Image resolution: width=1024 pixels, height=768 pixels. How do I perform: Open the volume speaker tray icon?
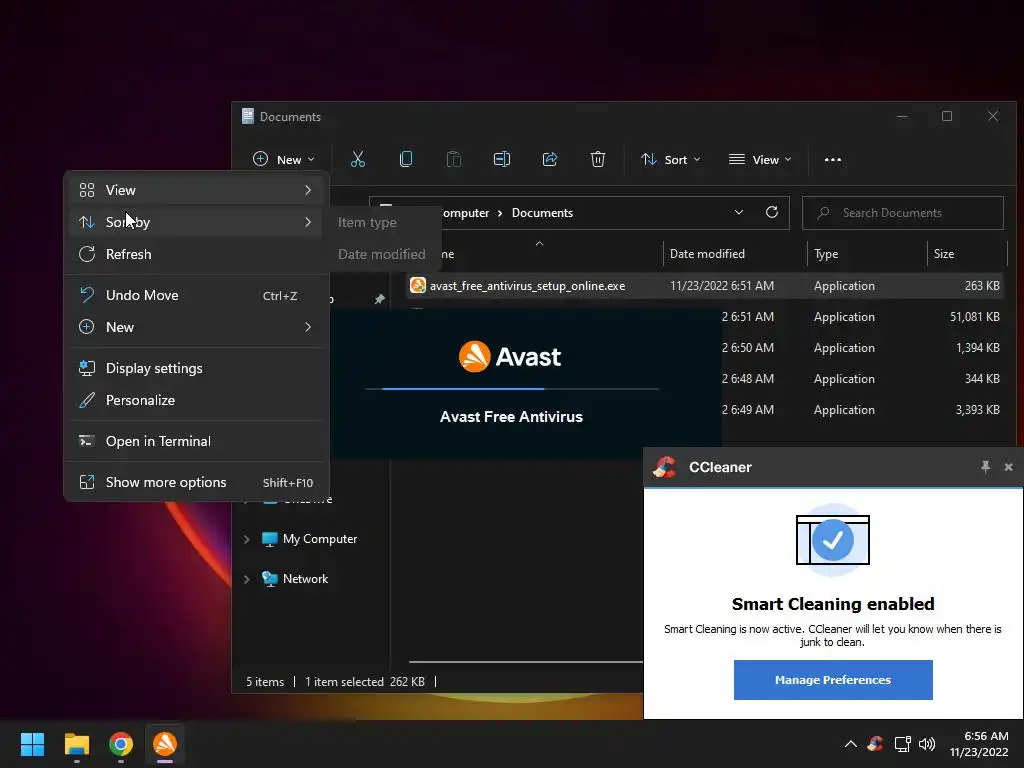pos(927,744)
